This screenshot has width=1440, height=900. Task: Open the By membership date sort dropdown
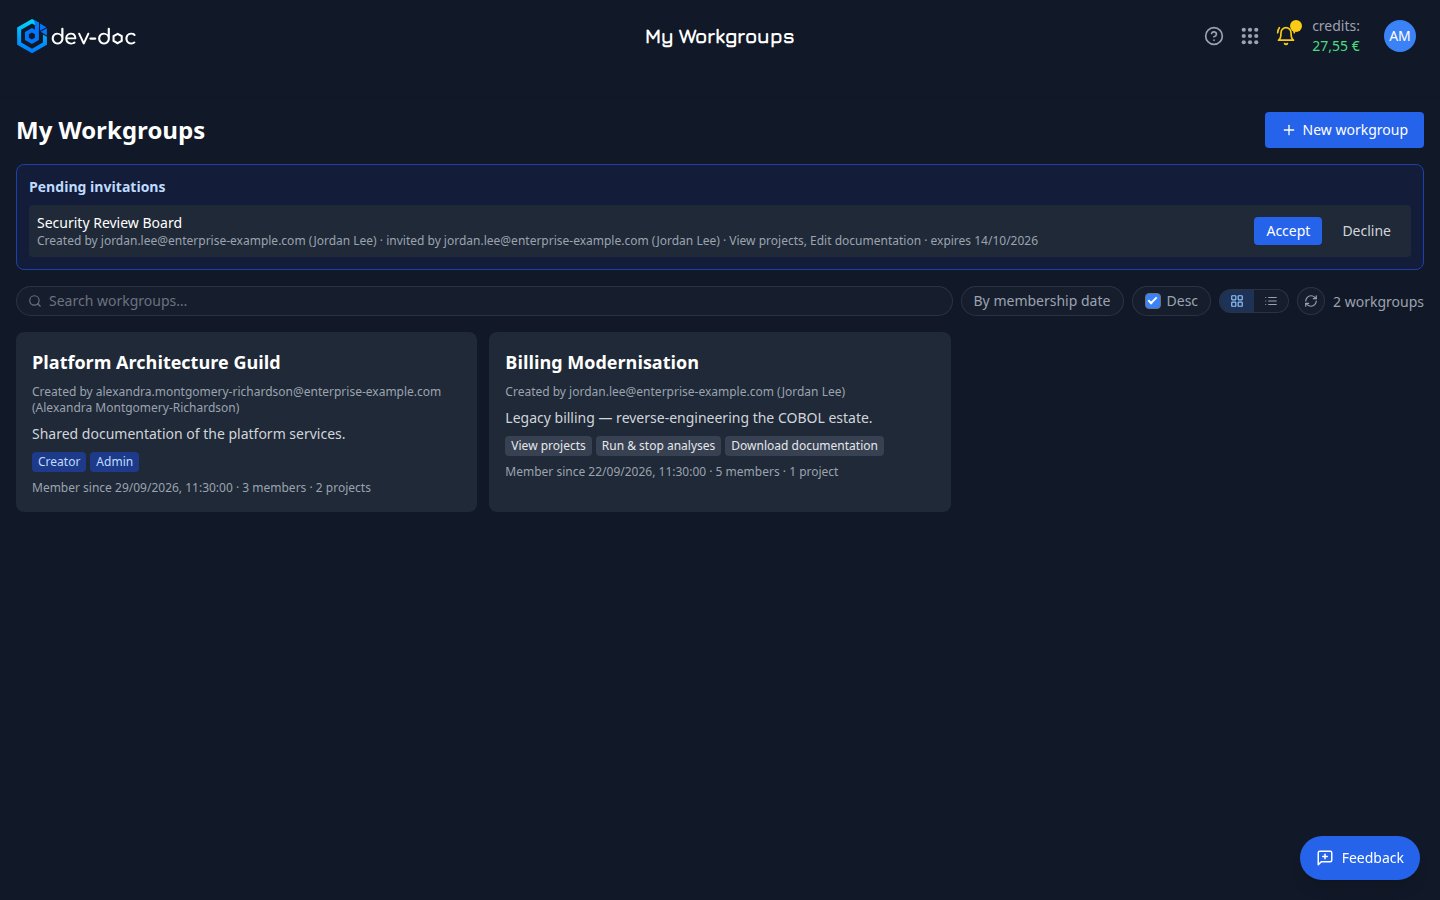pos(1042,301)
